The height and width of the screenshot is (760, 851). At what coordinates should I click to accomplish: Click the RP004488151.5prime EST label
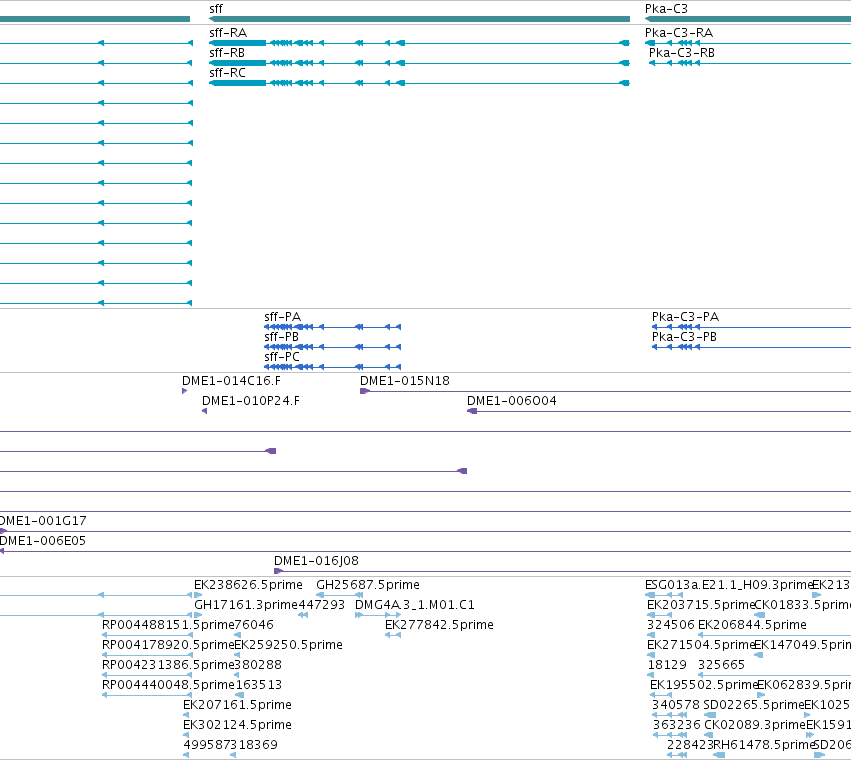168,625
